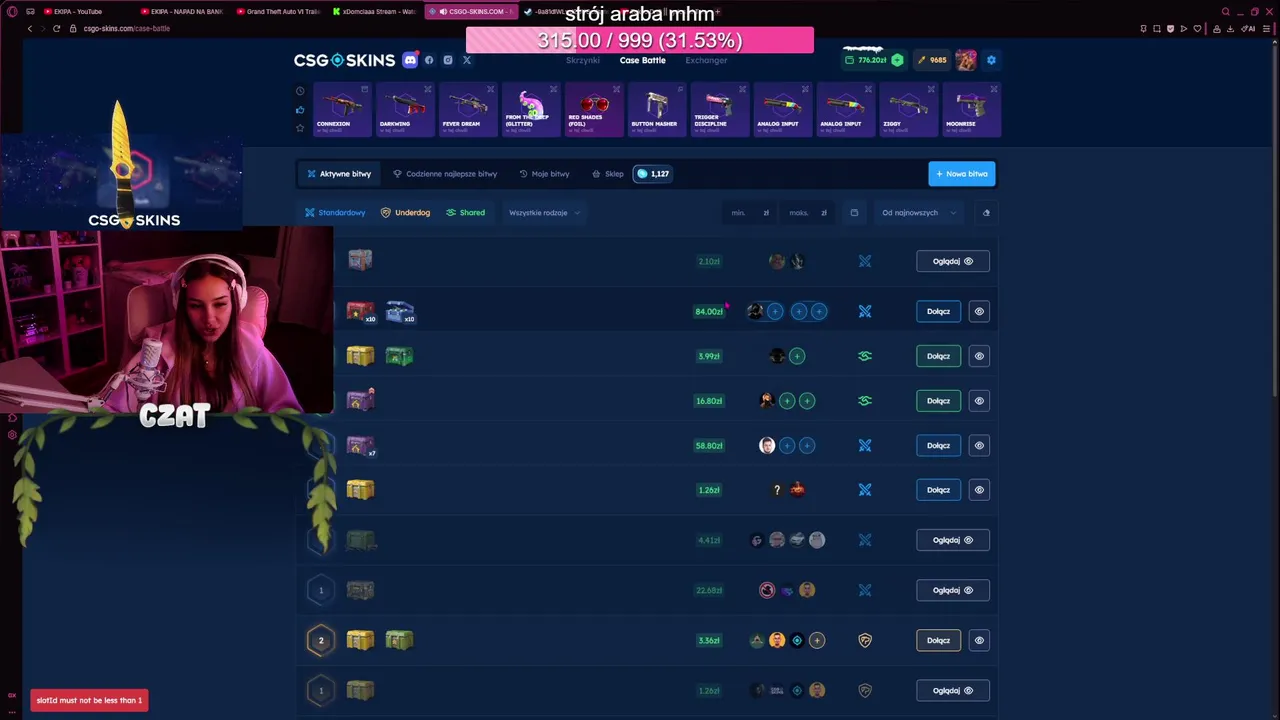This screenshot has width=1280, height=720.
Task: Click Oglądaj for 4.41zł battle
Action: tap(952, 540)
